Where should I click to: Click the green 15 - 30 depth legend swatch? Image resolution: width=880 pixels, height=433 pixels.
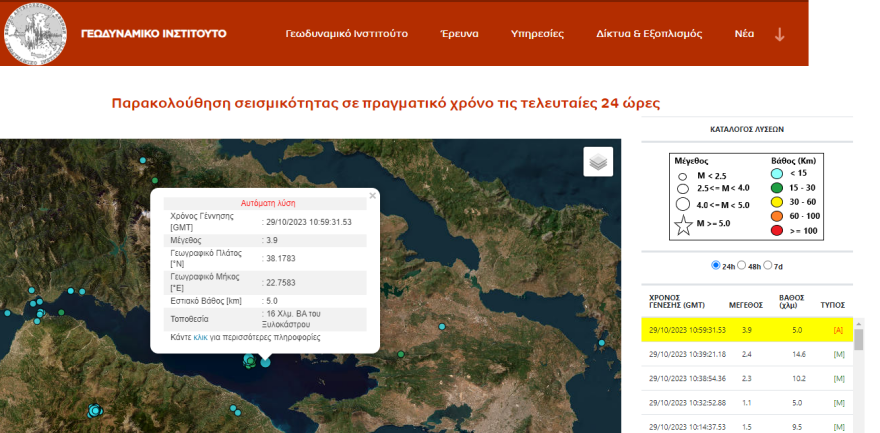777,188
